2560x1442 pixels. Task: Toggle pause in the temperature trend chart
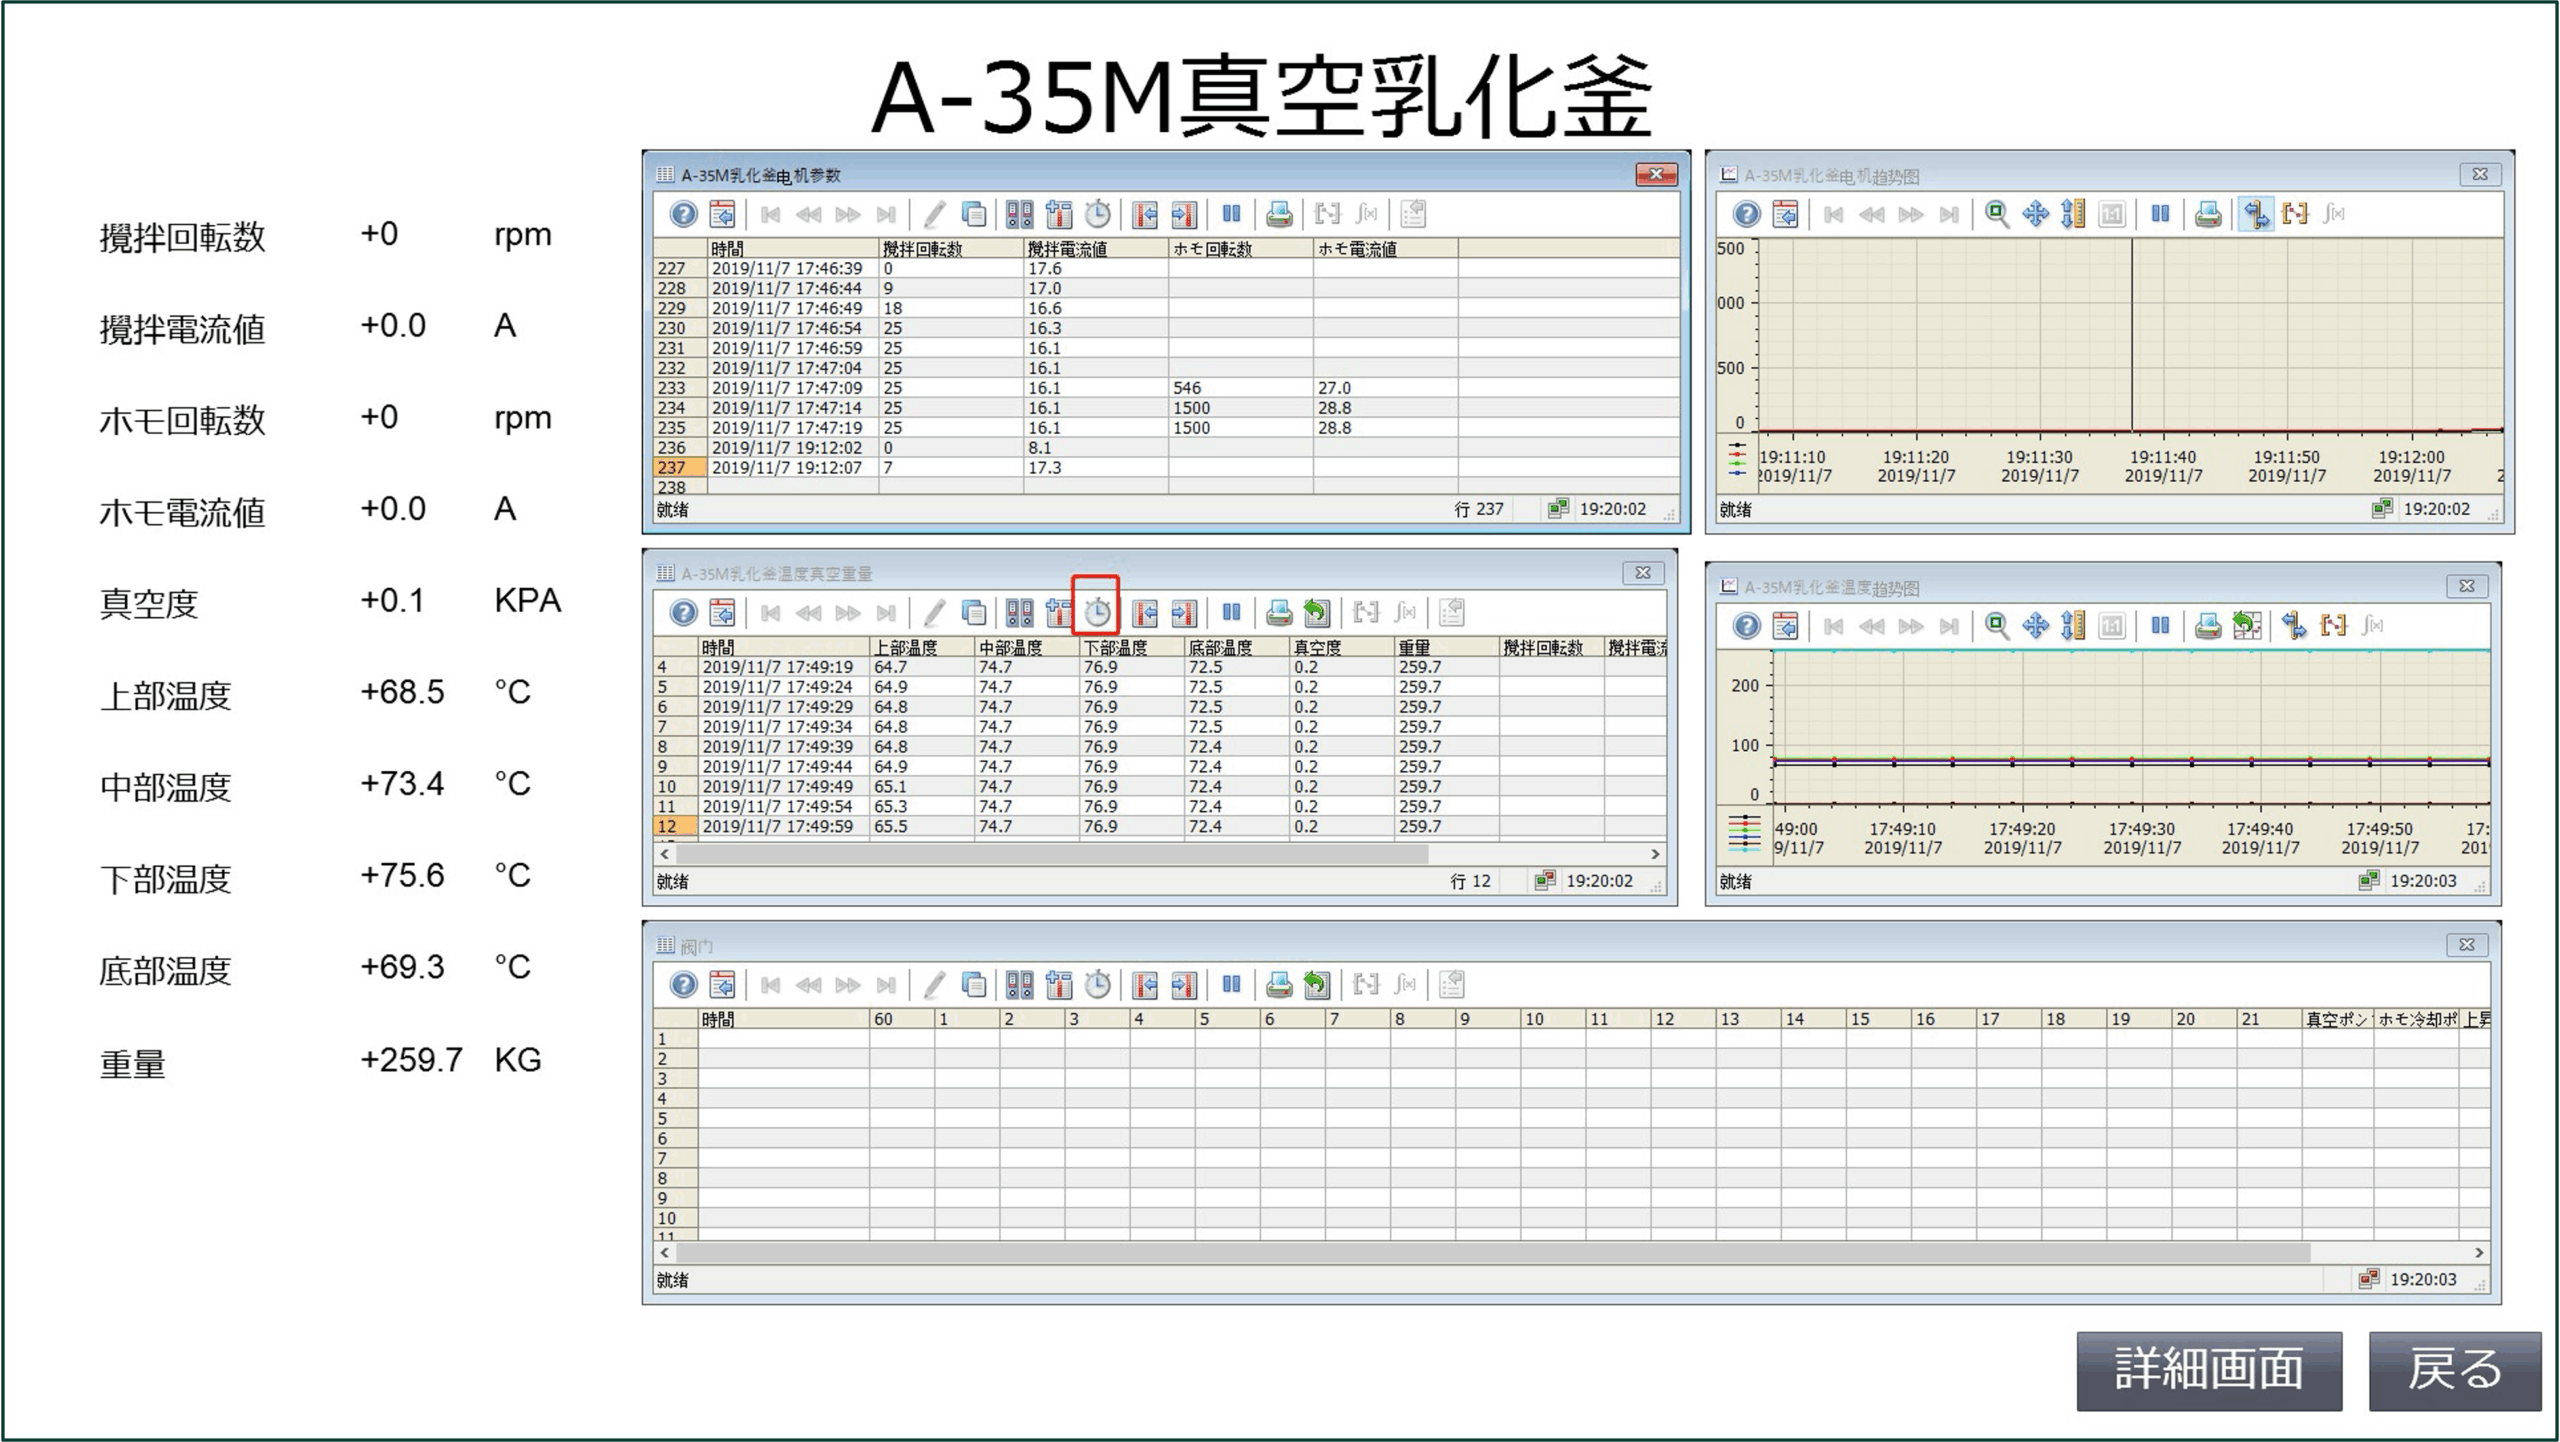point(2160,626)
